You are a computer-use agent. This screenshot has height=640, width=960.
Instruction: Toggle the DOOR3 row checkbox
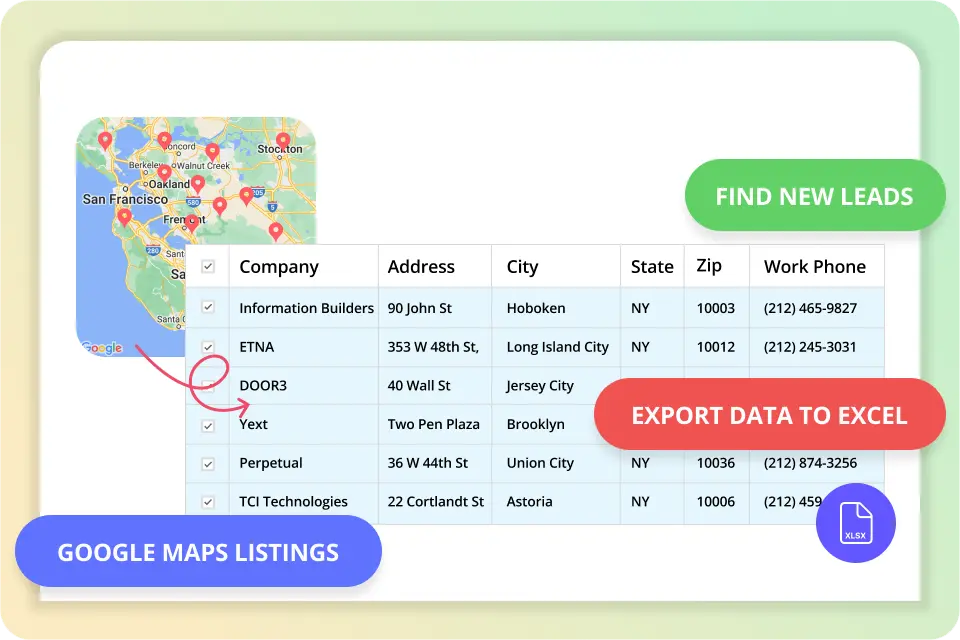point(208,386)
